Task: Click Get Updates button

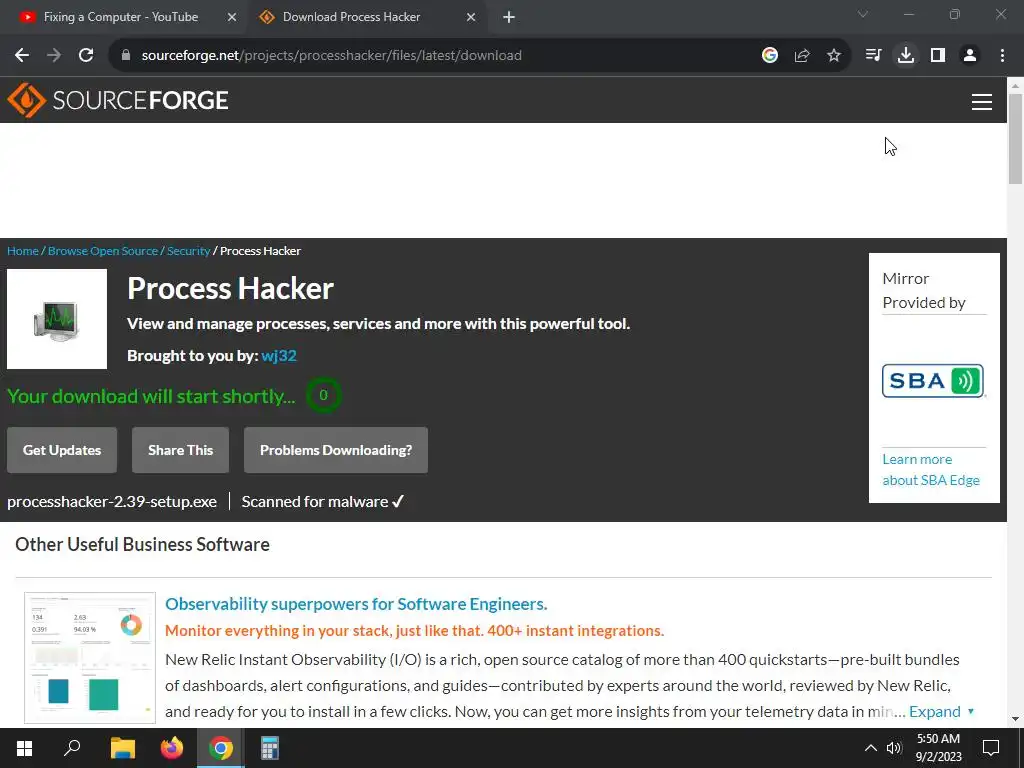Action: [x=62, y=450]
